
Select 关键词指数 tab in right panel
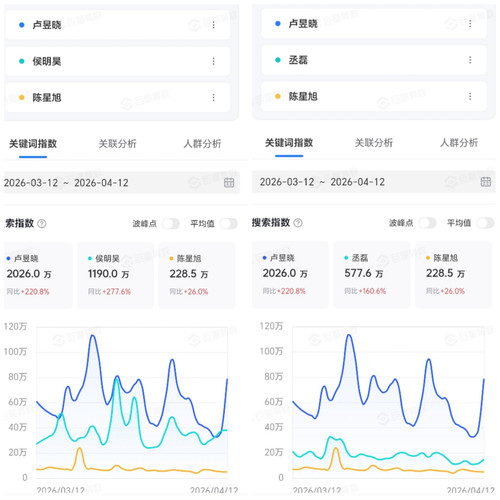pyautogui.click(x=289, y=143)
